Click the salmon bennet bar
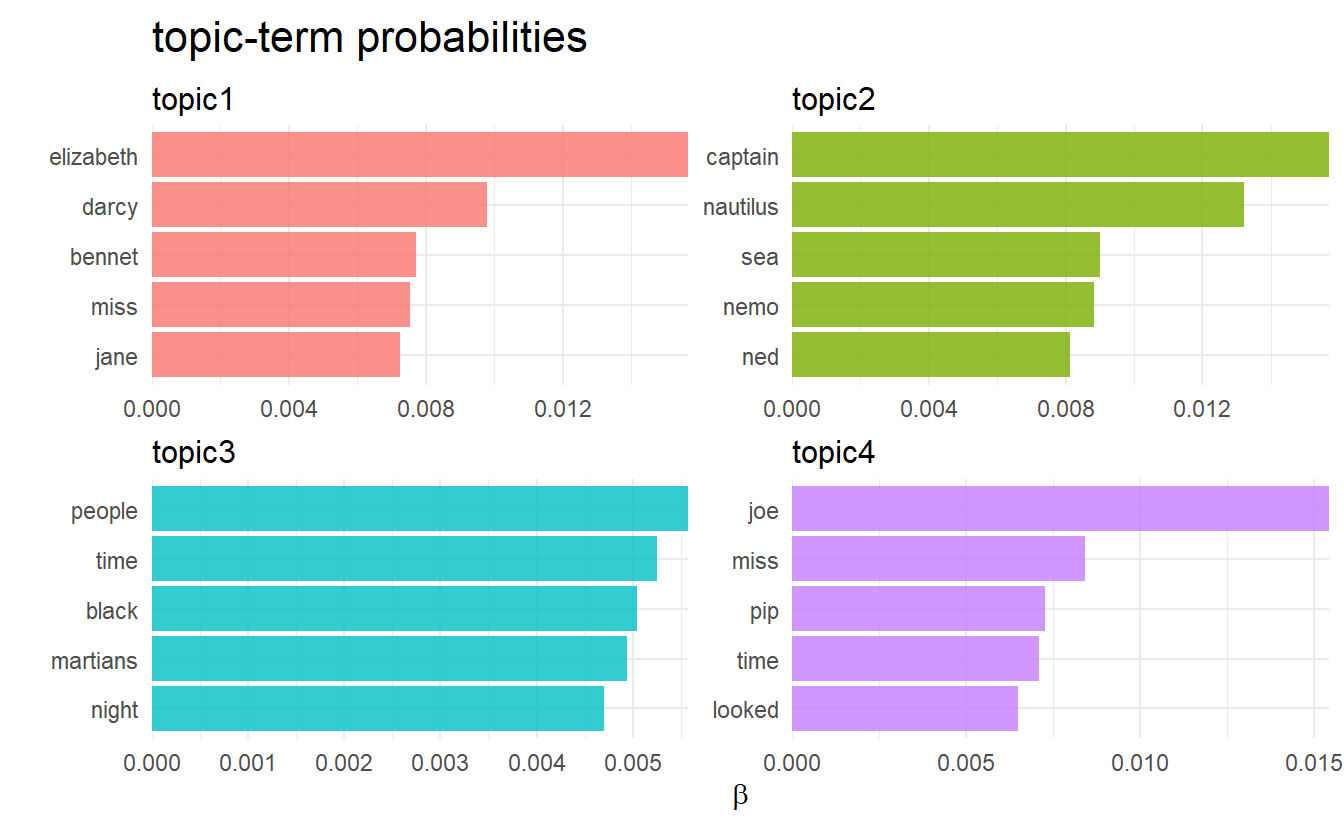This screenshot has width=1344, height=830. pos(284,255)
